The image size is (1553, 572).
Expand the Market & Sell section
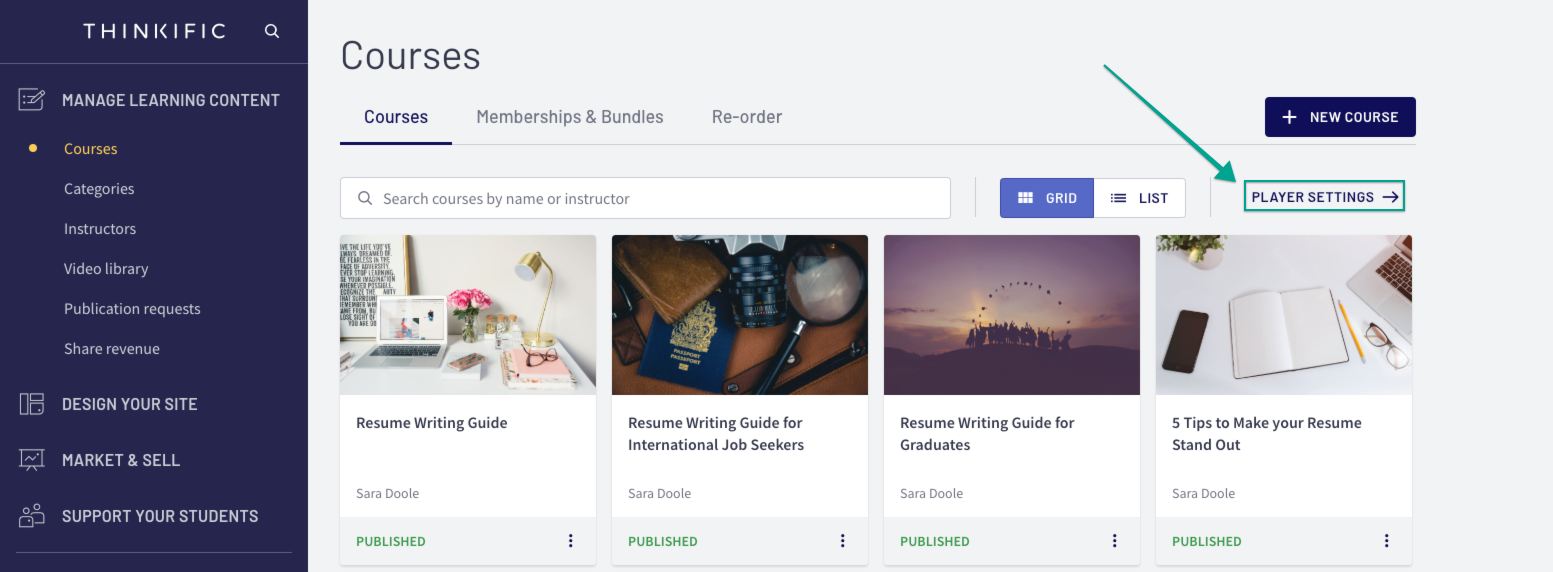point(121,460)
